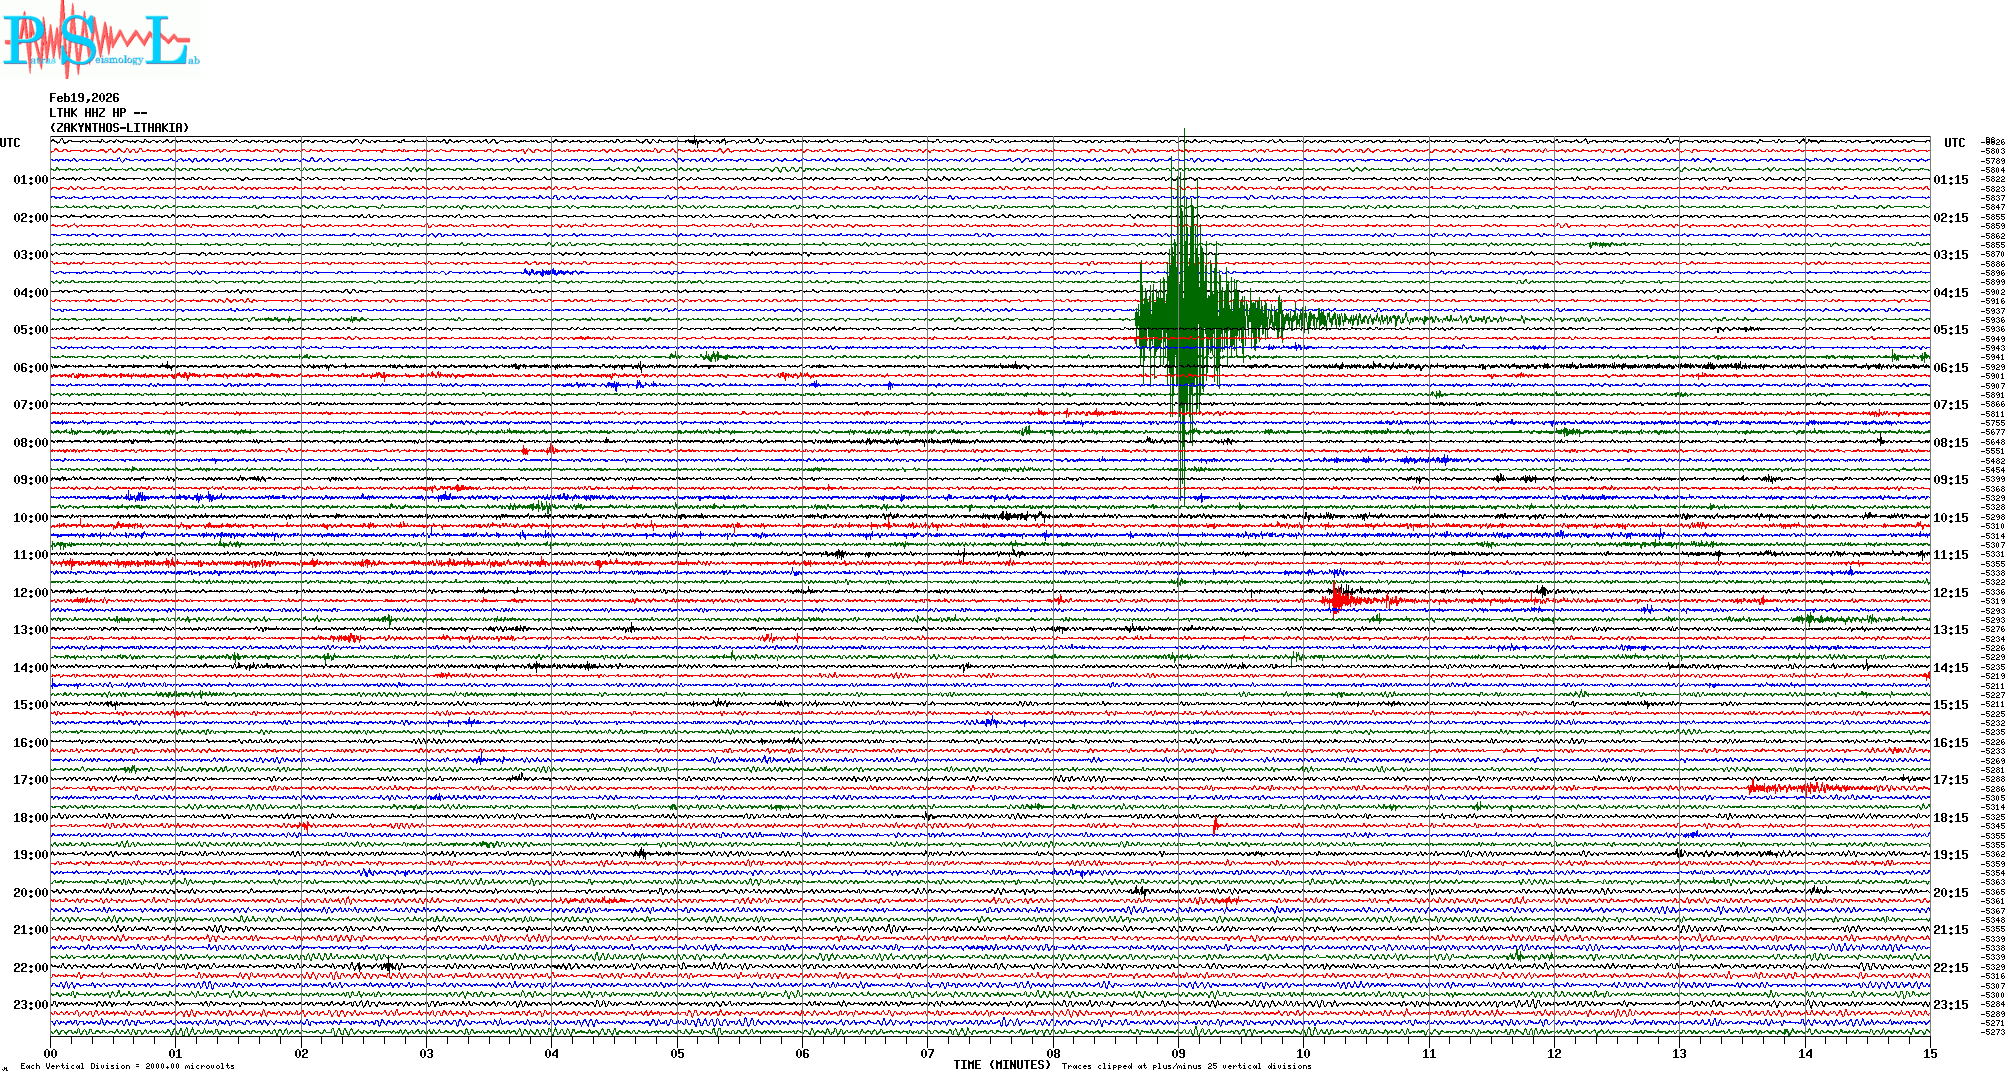Select the 05:00 hour marker on left

[30, 330]
